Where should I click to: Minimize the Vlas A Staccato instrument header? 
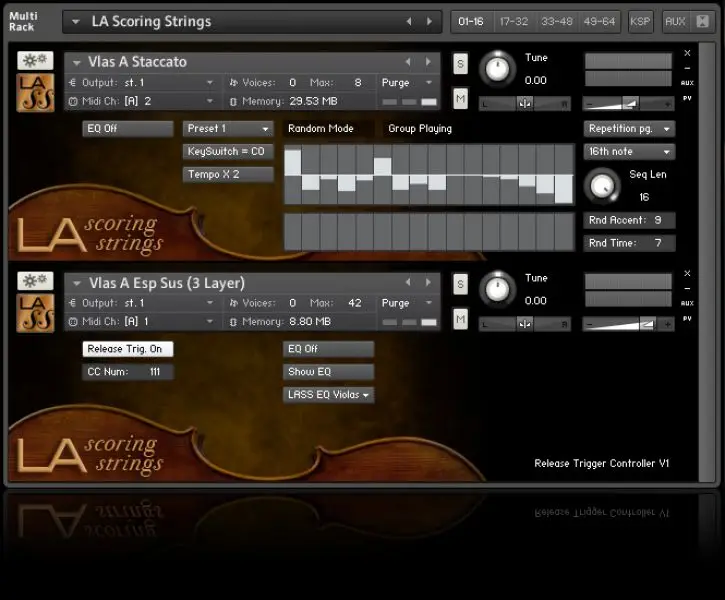coord(688,68)
